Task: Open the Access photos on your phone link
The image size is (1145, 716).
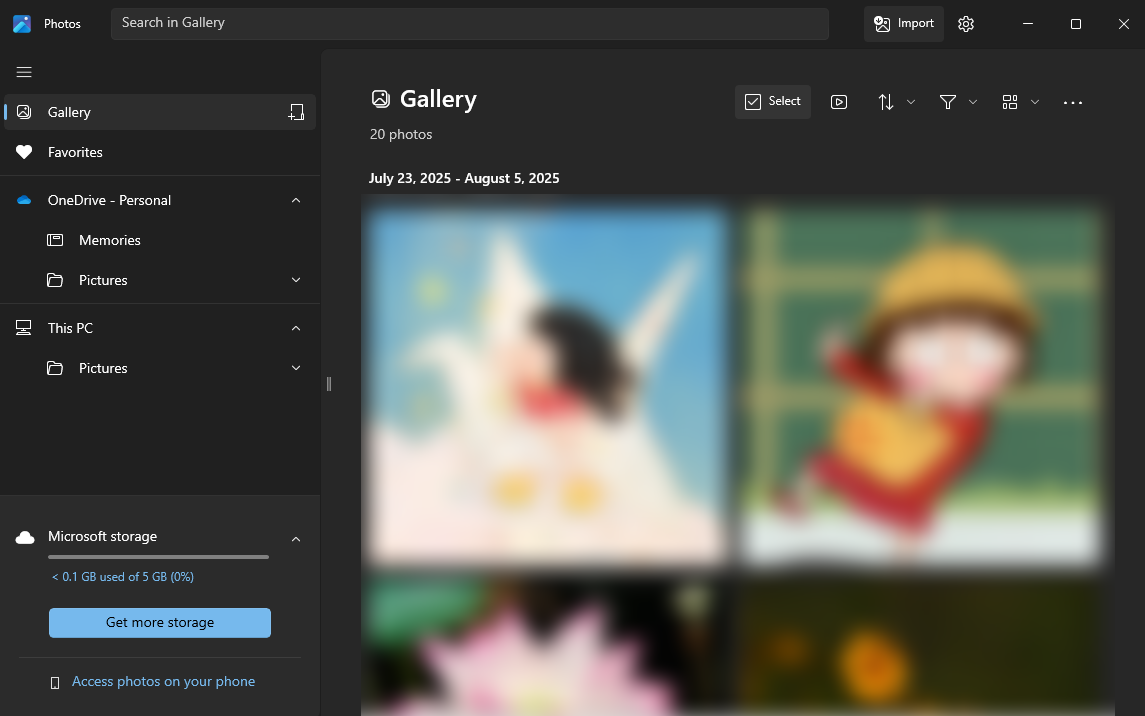Action: (x=162, y=681)
